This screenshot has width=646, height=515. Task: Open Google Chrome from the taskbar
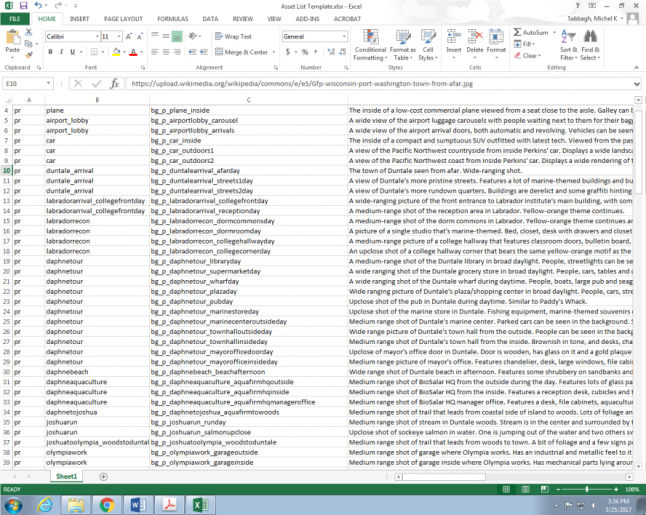click(107, 505)
